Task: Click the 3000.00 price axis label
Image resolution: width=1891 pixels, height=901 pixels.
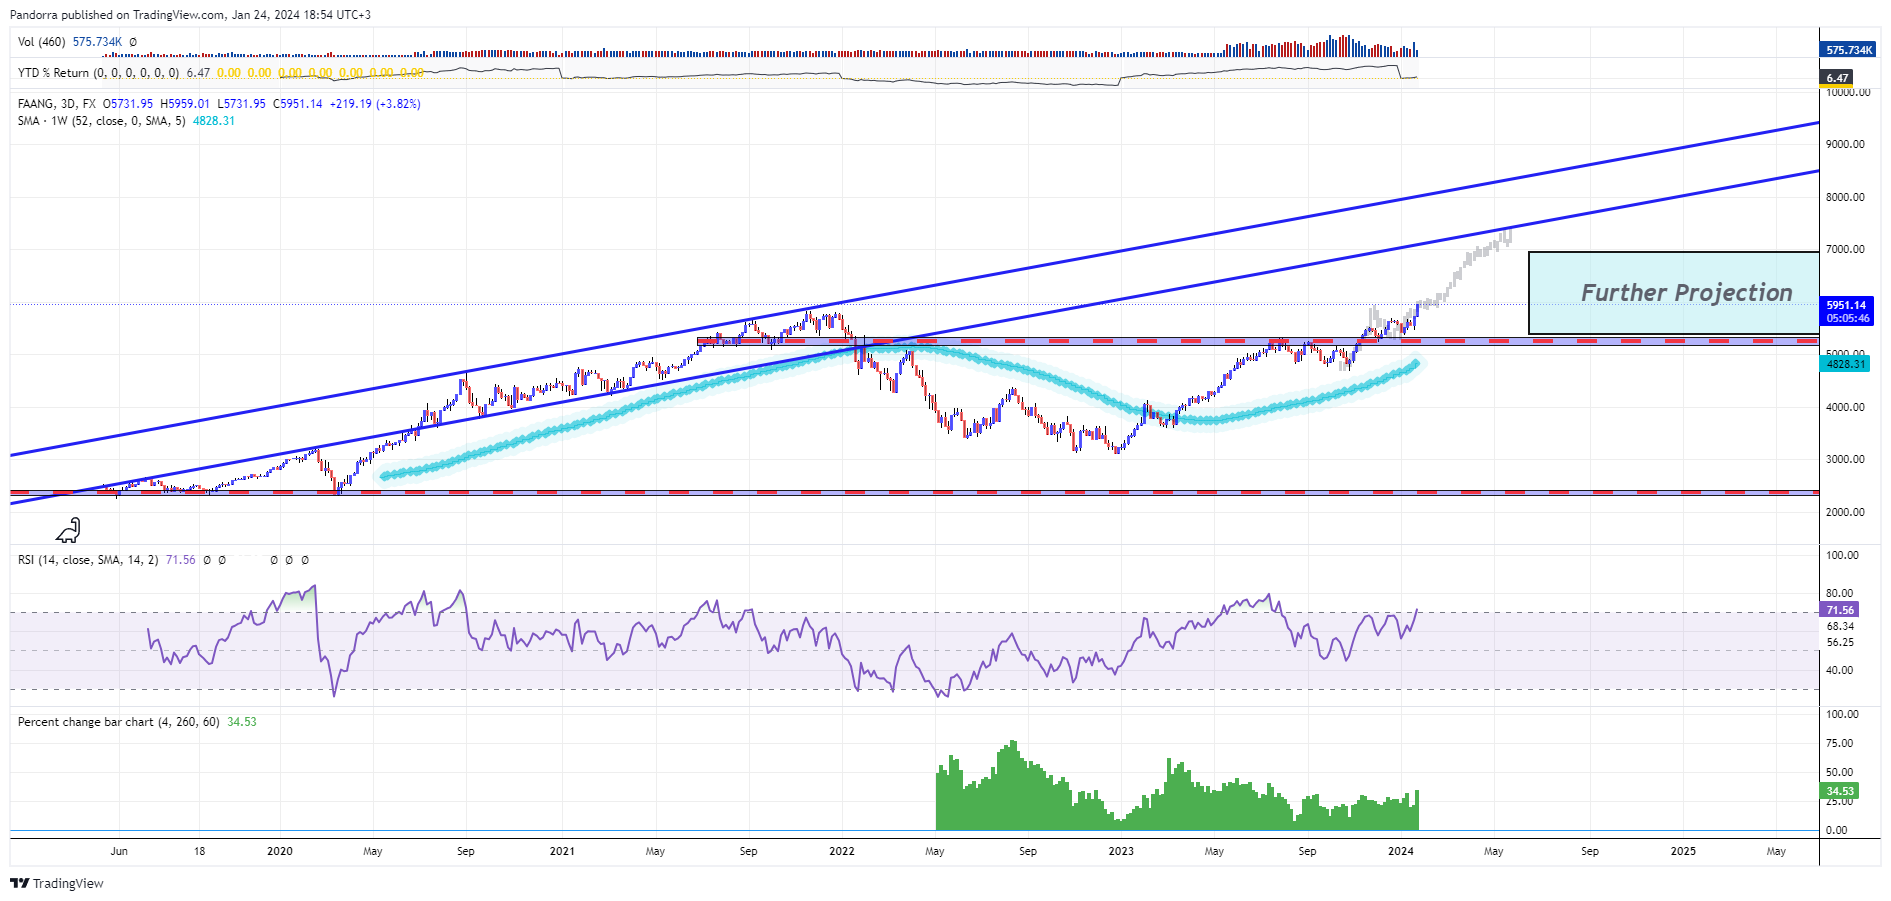Action: click(1845, 459)
